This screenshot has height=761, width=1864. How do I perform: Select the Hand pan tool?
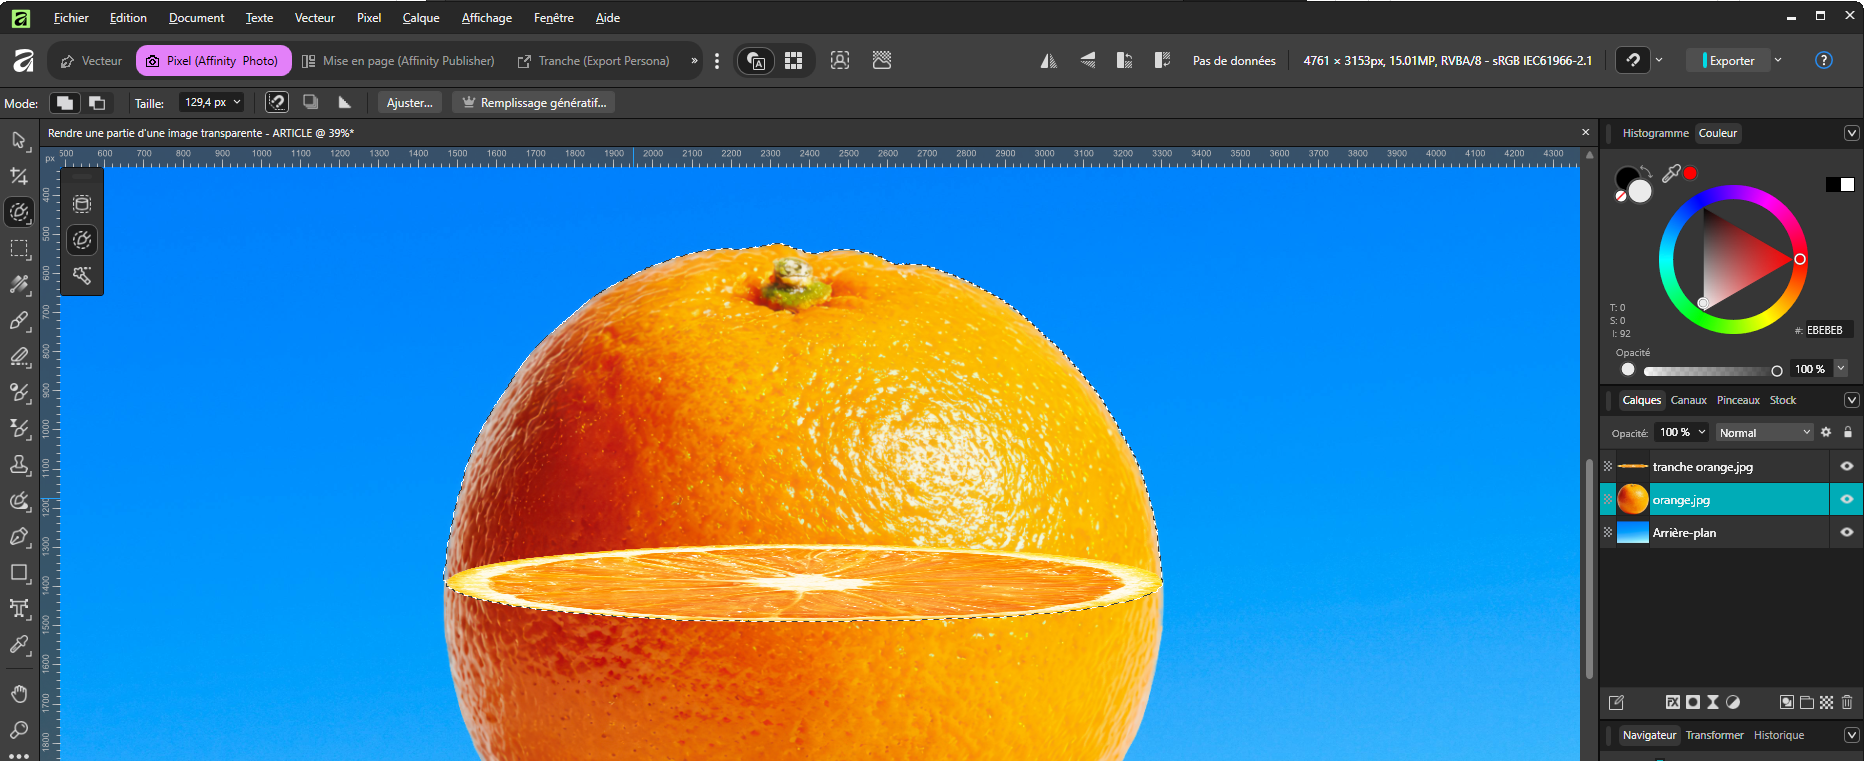click(19, 694)
